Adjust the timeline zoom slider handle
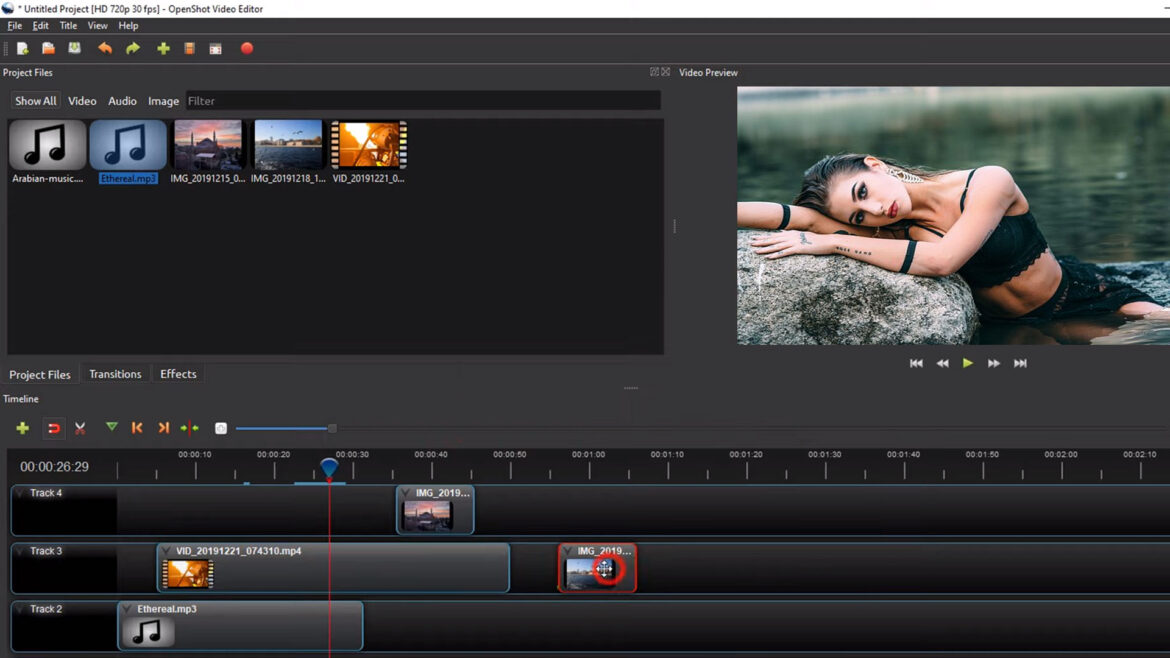The width and height of the screenshot is (1170, 658). click(x=331, y=428)
